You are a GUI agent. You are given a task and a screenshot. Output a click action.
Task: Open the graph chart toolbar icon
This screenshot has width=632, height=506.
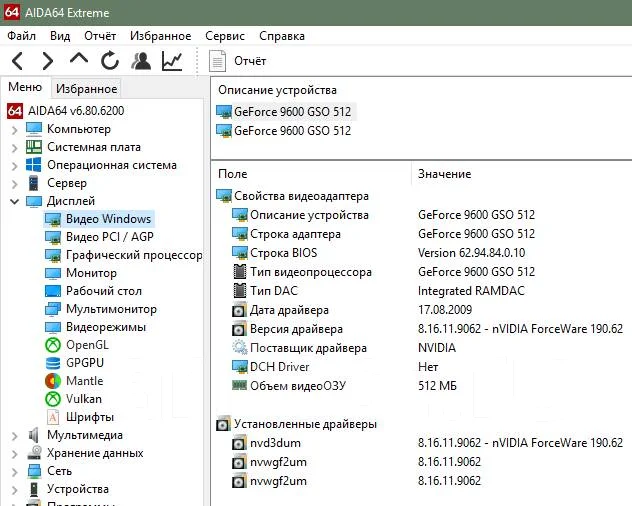click(x=172, y=61)
